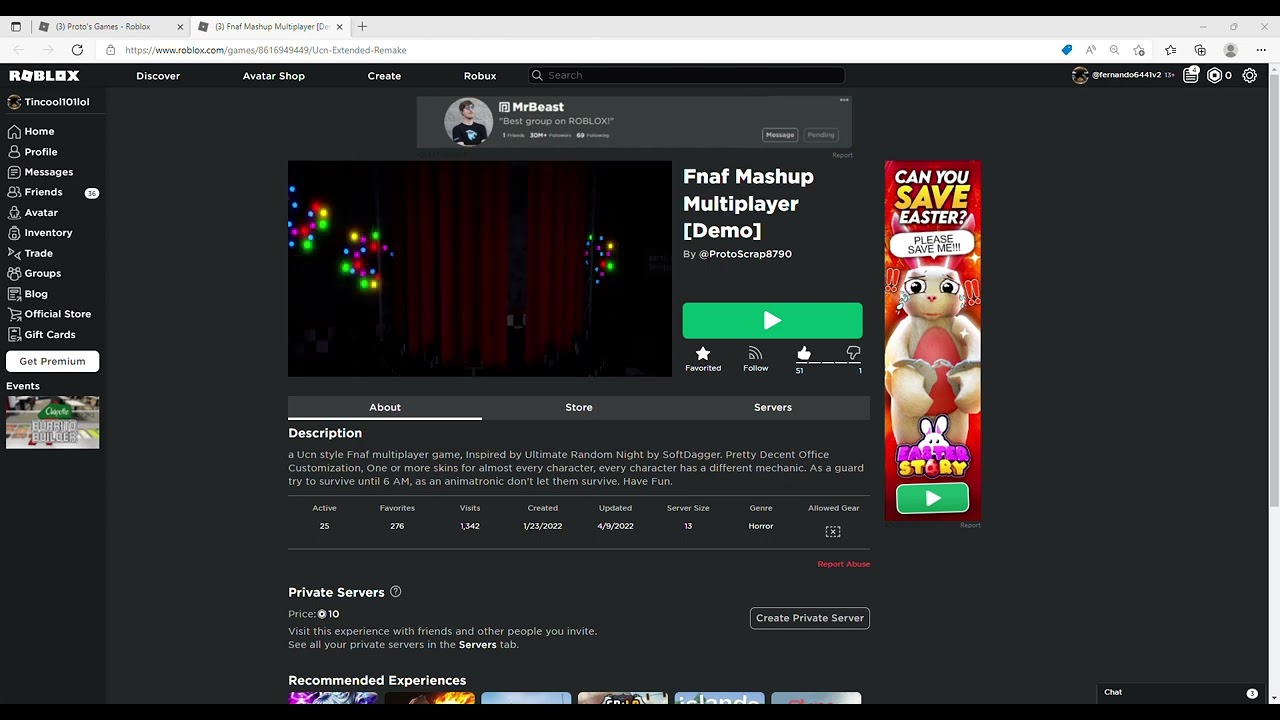This screenshot has width=1280, height=720.
Task: Open the @ProtoScrap8790 creator link
Action: [x=745, y=254]
